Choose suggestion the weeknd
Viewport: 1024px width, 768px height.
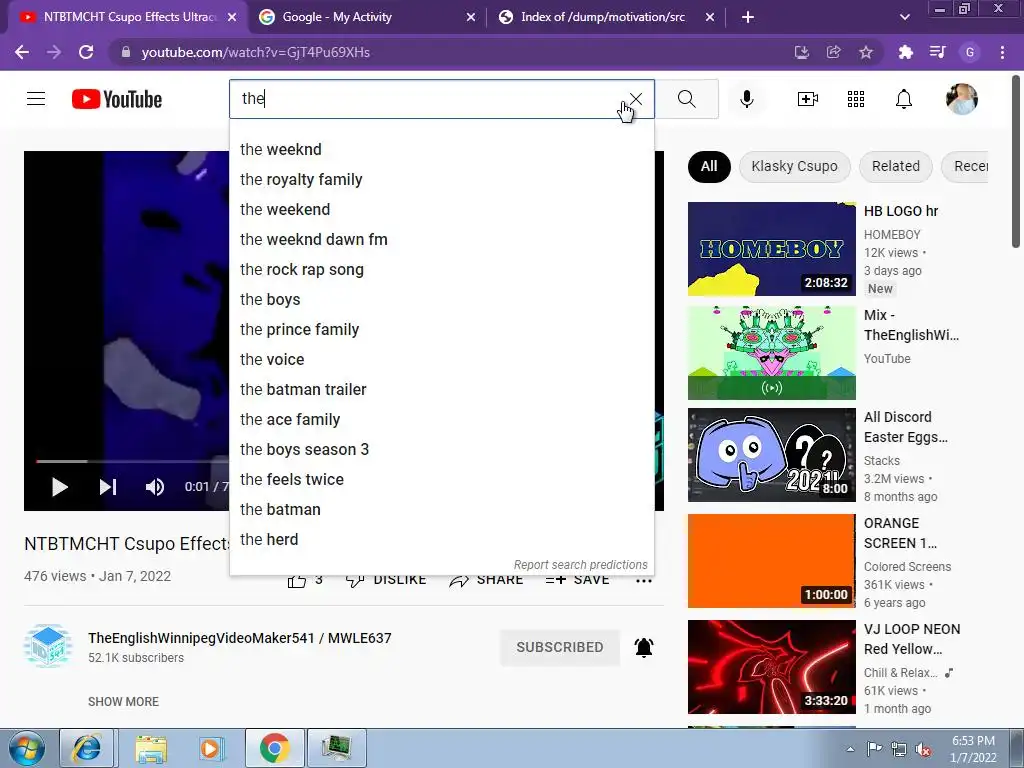(x=441, y=150)
